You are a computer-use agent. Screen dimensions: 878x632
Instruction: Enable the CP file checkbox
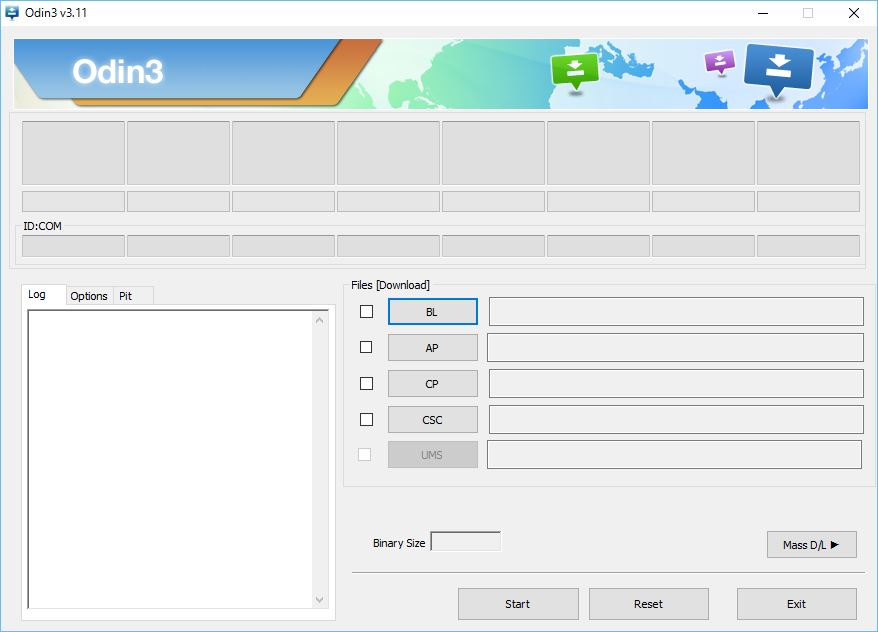(366, 383)
